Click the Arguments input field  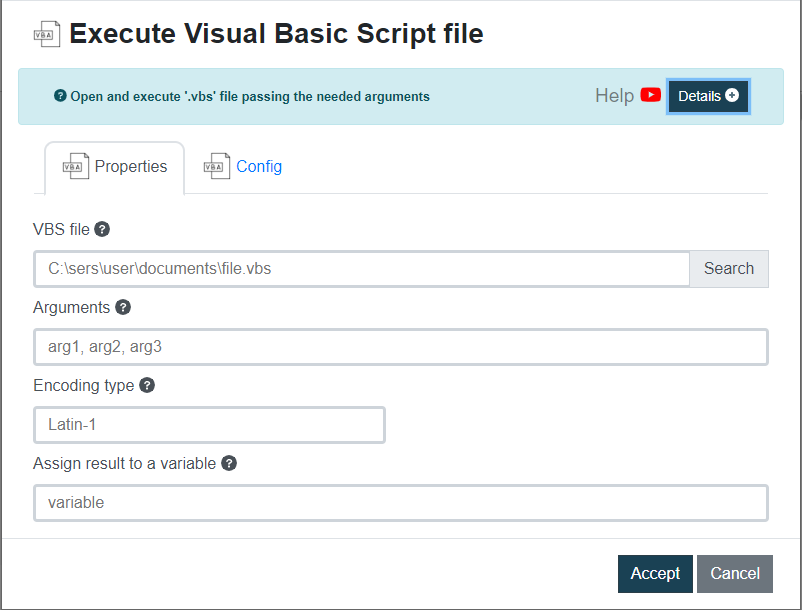[400, 347]
